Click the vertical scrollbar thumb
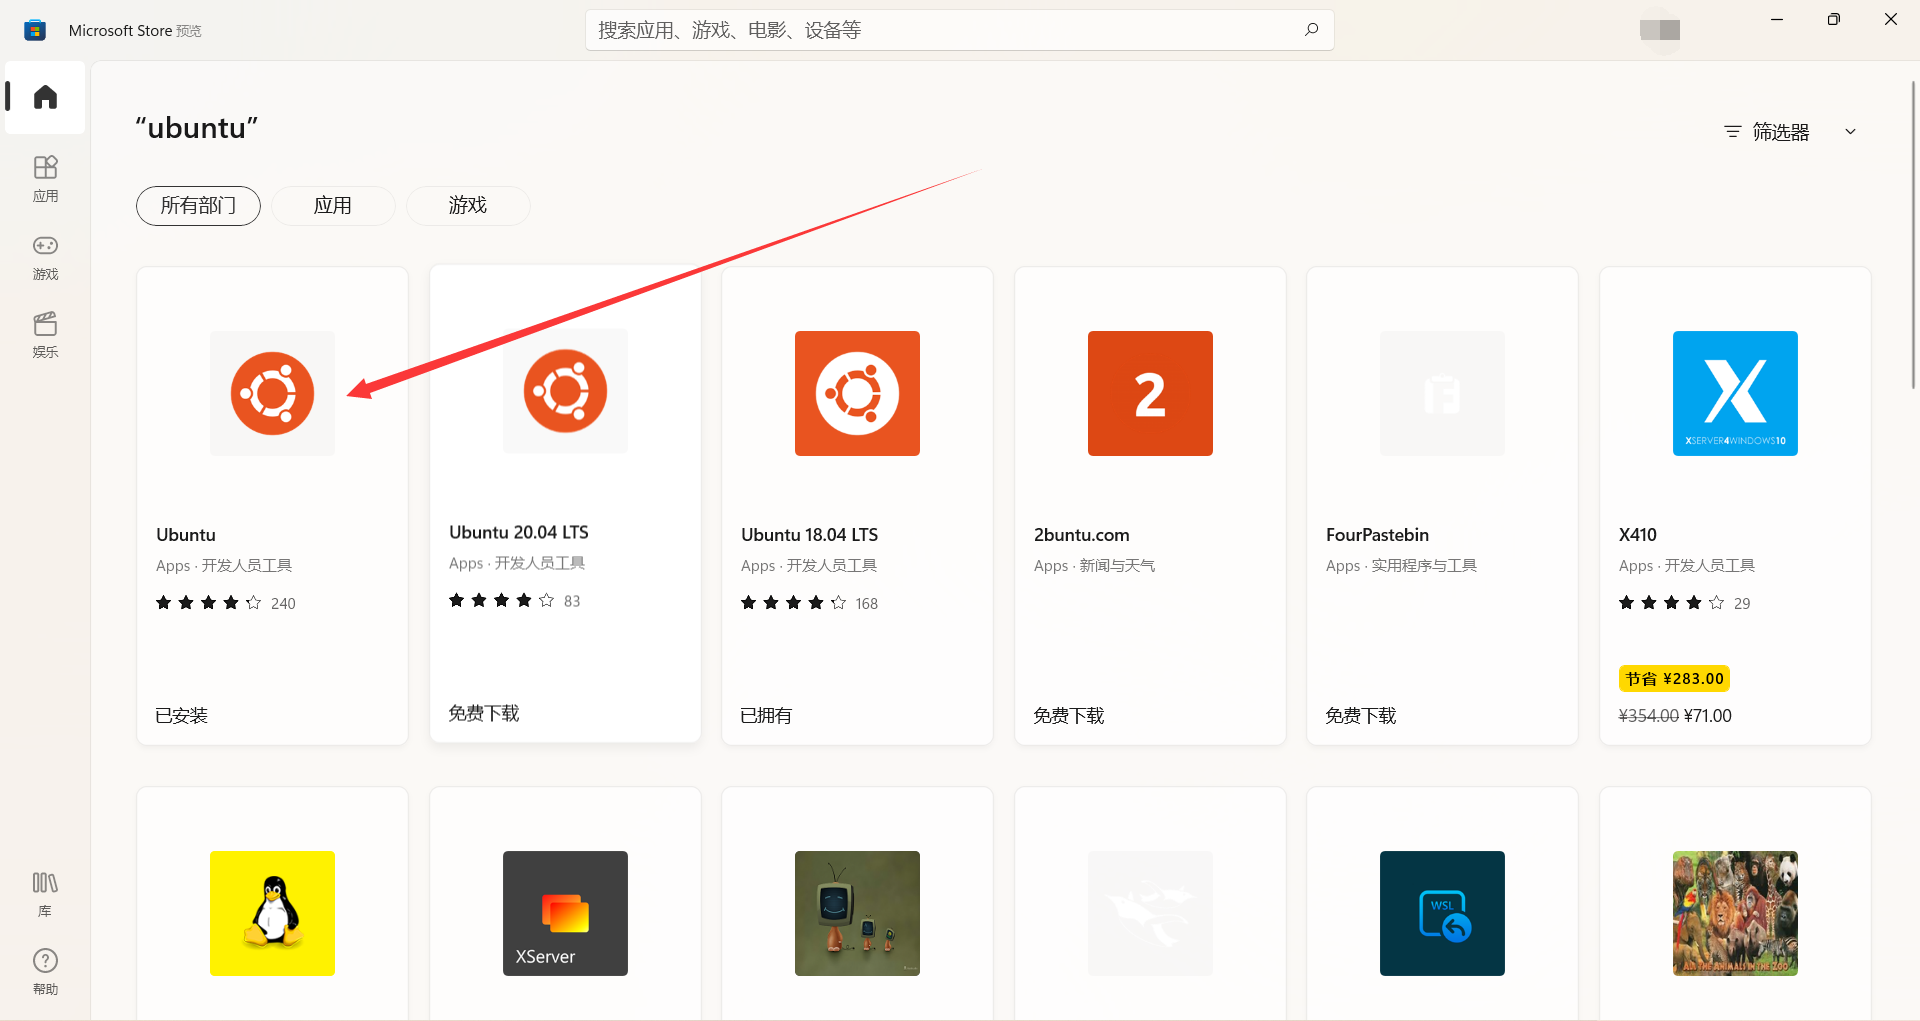The image size is (1920, 1021). tap(1913, 235)
